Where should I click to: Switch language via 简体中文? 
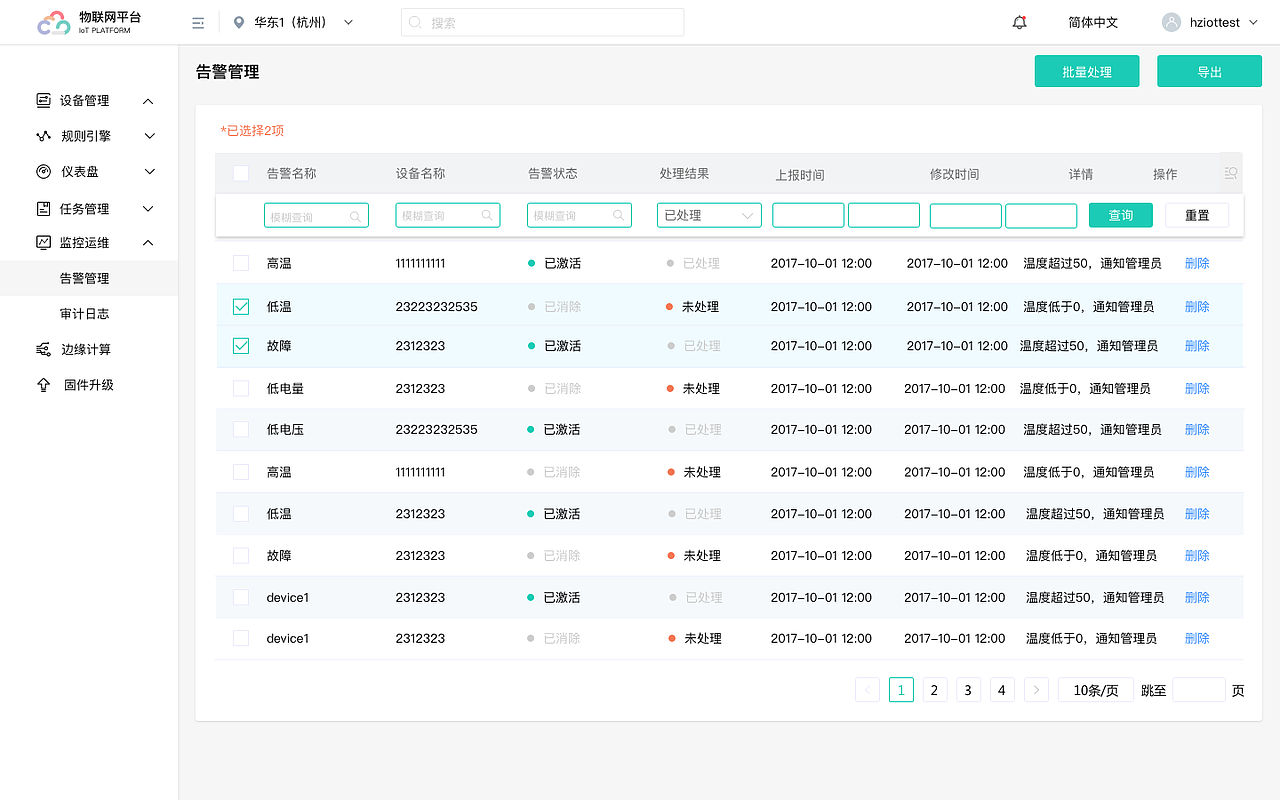click(x=1093, y=23)
